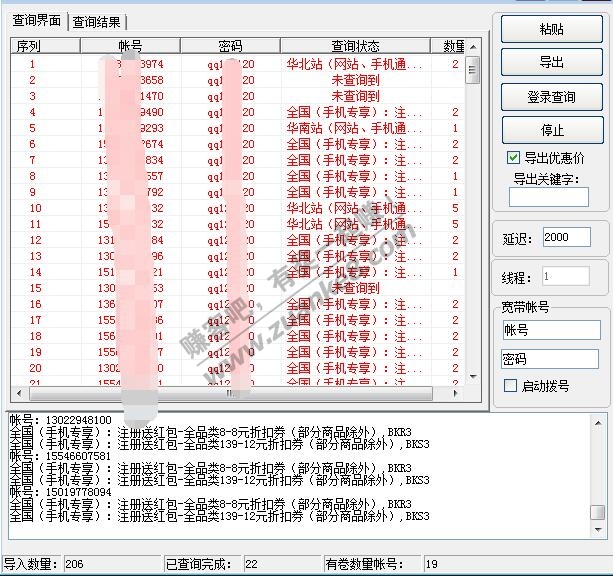This screenshot has height=576, width=613.
Task: Click log line 帐号: 15019778094
Action: tap(61, 492)
